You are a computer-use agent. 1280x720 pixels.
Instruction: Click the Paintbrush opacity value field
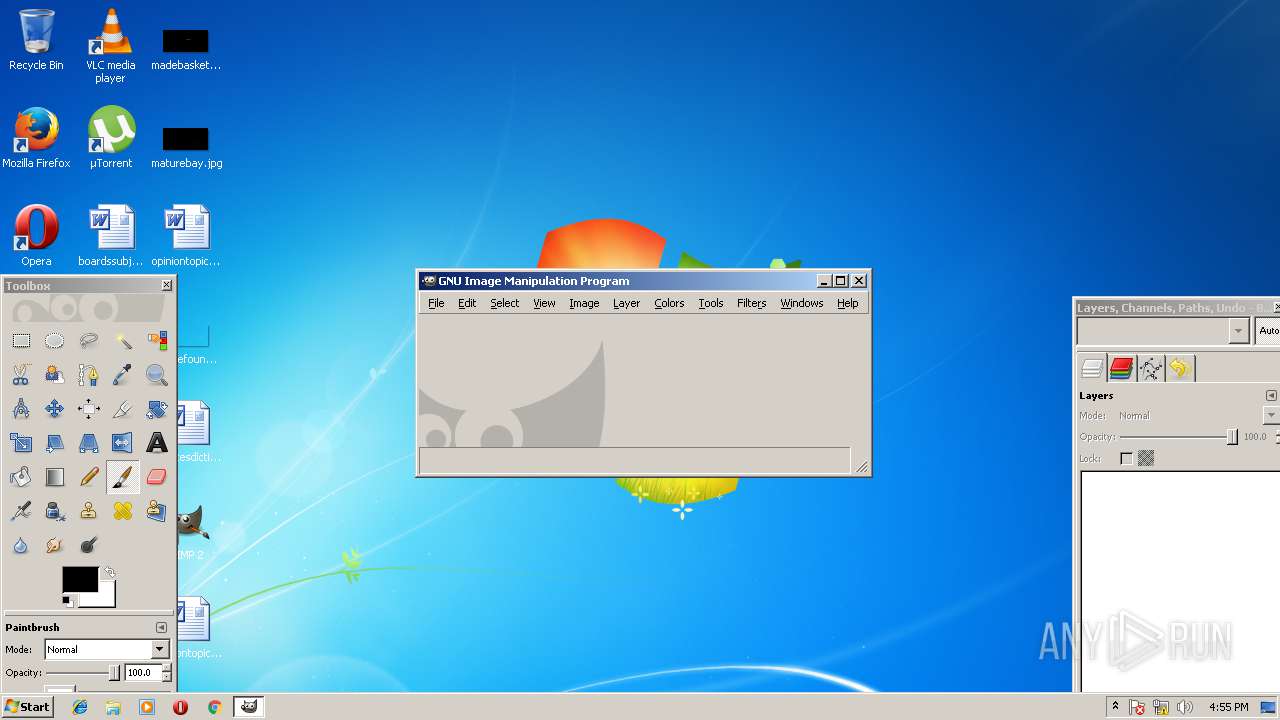pos(143,673)
